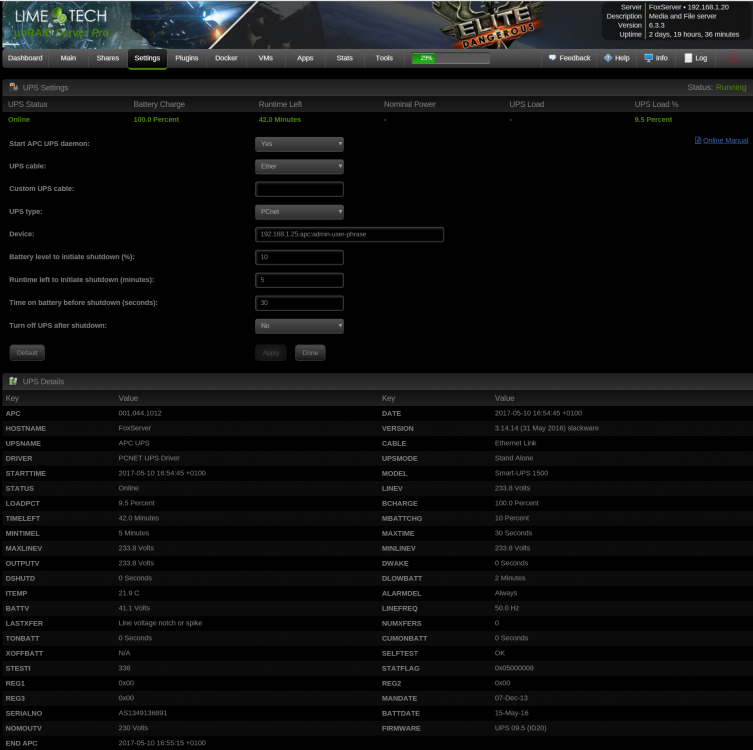Open the Online Manual link

pyautogui.click(x=725, y=140)
